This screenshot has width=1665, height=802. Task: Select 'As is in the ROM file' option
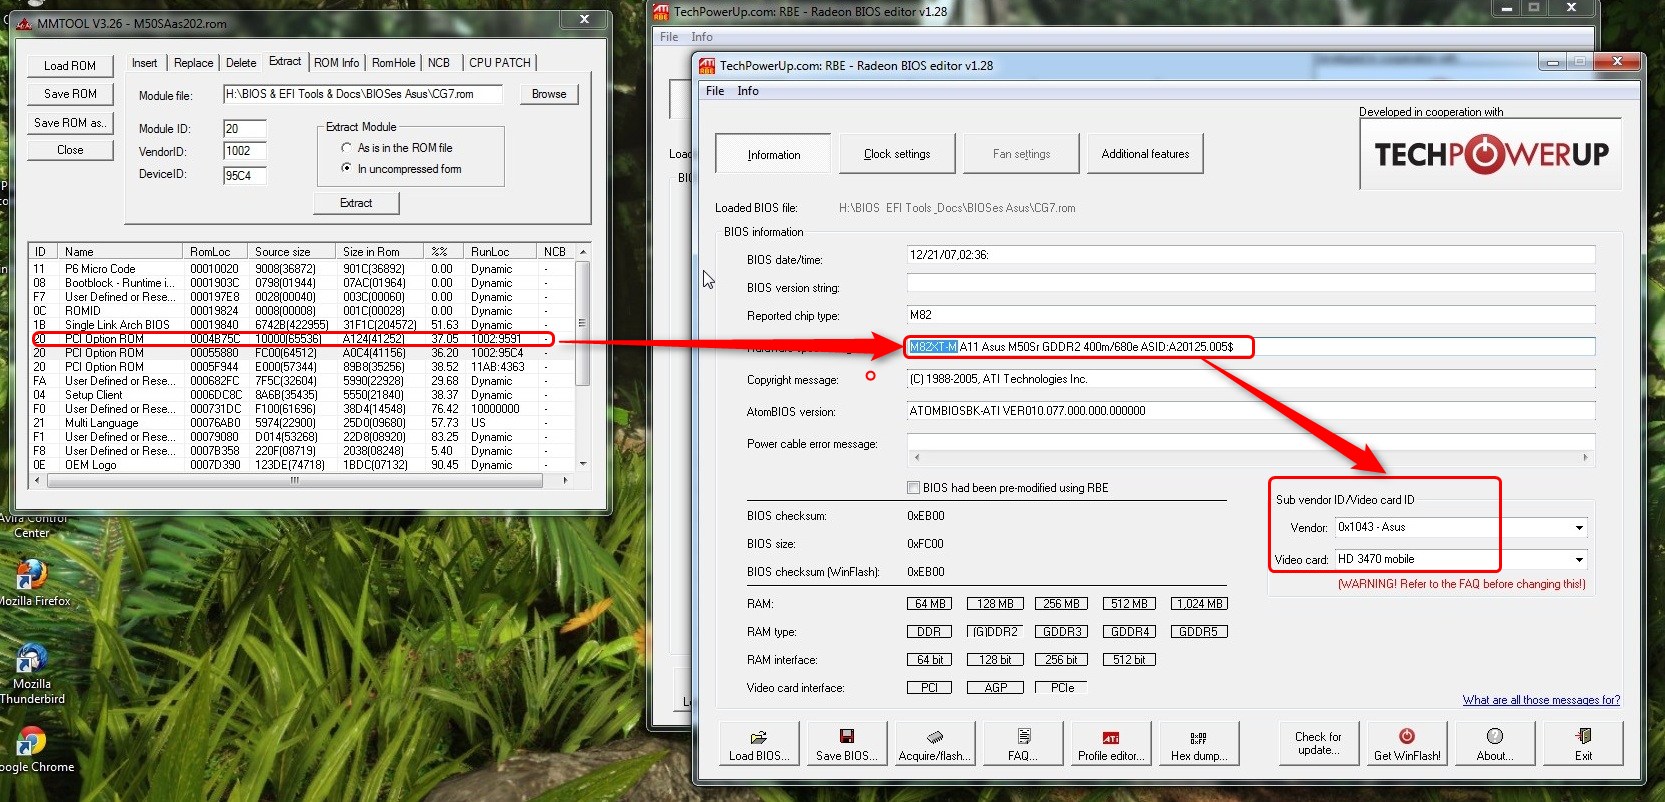pos(347,148)
